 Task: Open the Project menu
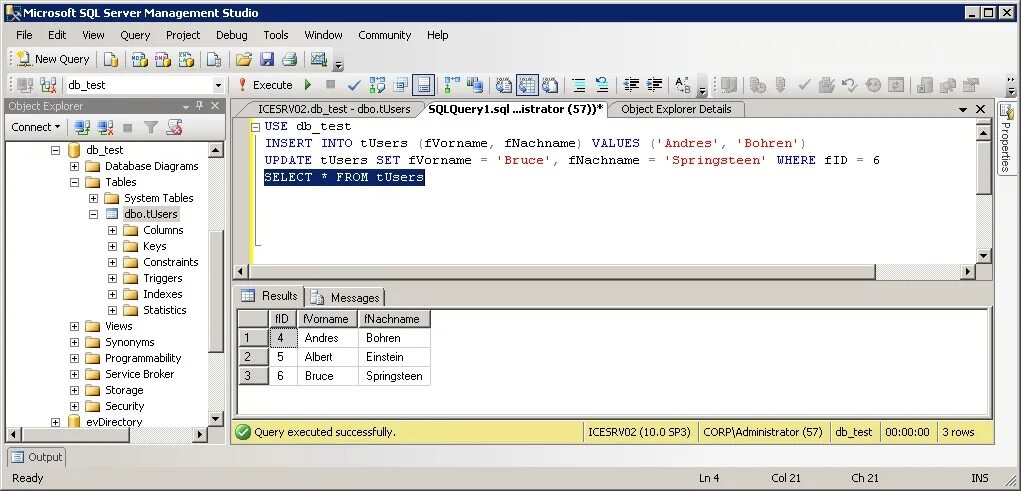click(183, 35)
